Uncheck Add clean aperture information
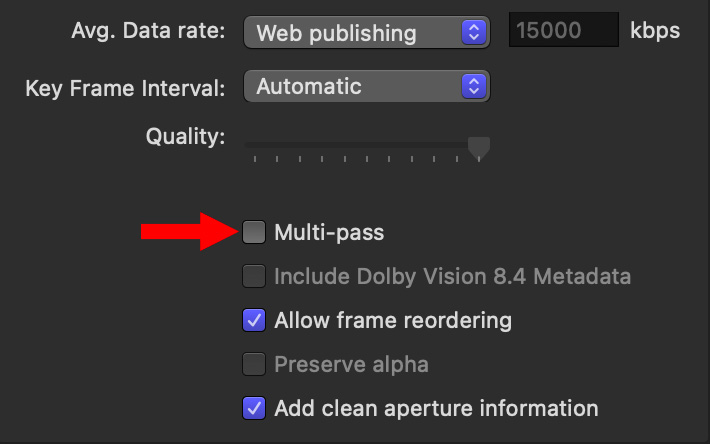Screen dimensions: 710x444 pos(254,408)
